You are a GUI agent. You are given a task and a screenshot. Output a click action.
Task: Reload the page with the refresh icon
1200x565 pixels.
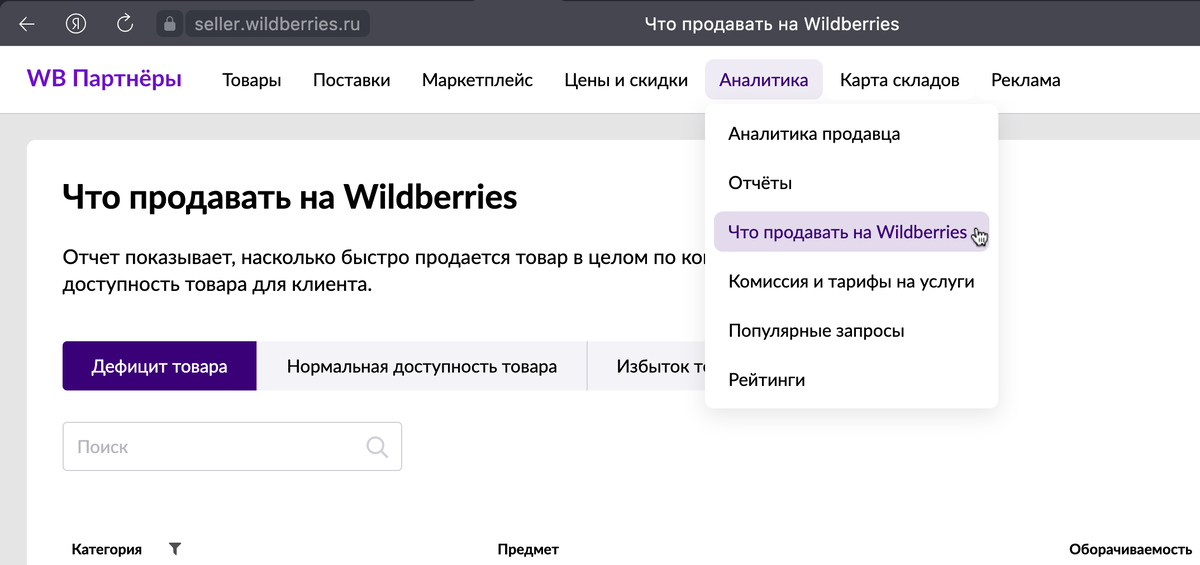click(125, 23)
